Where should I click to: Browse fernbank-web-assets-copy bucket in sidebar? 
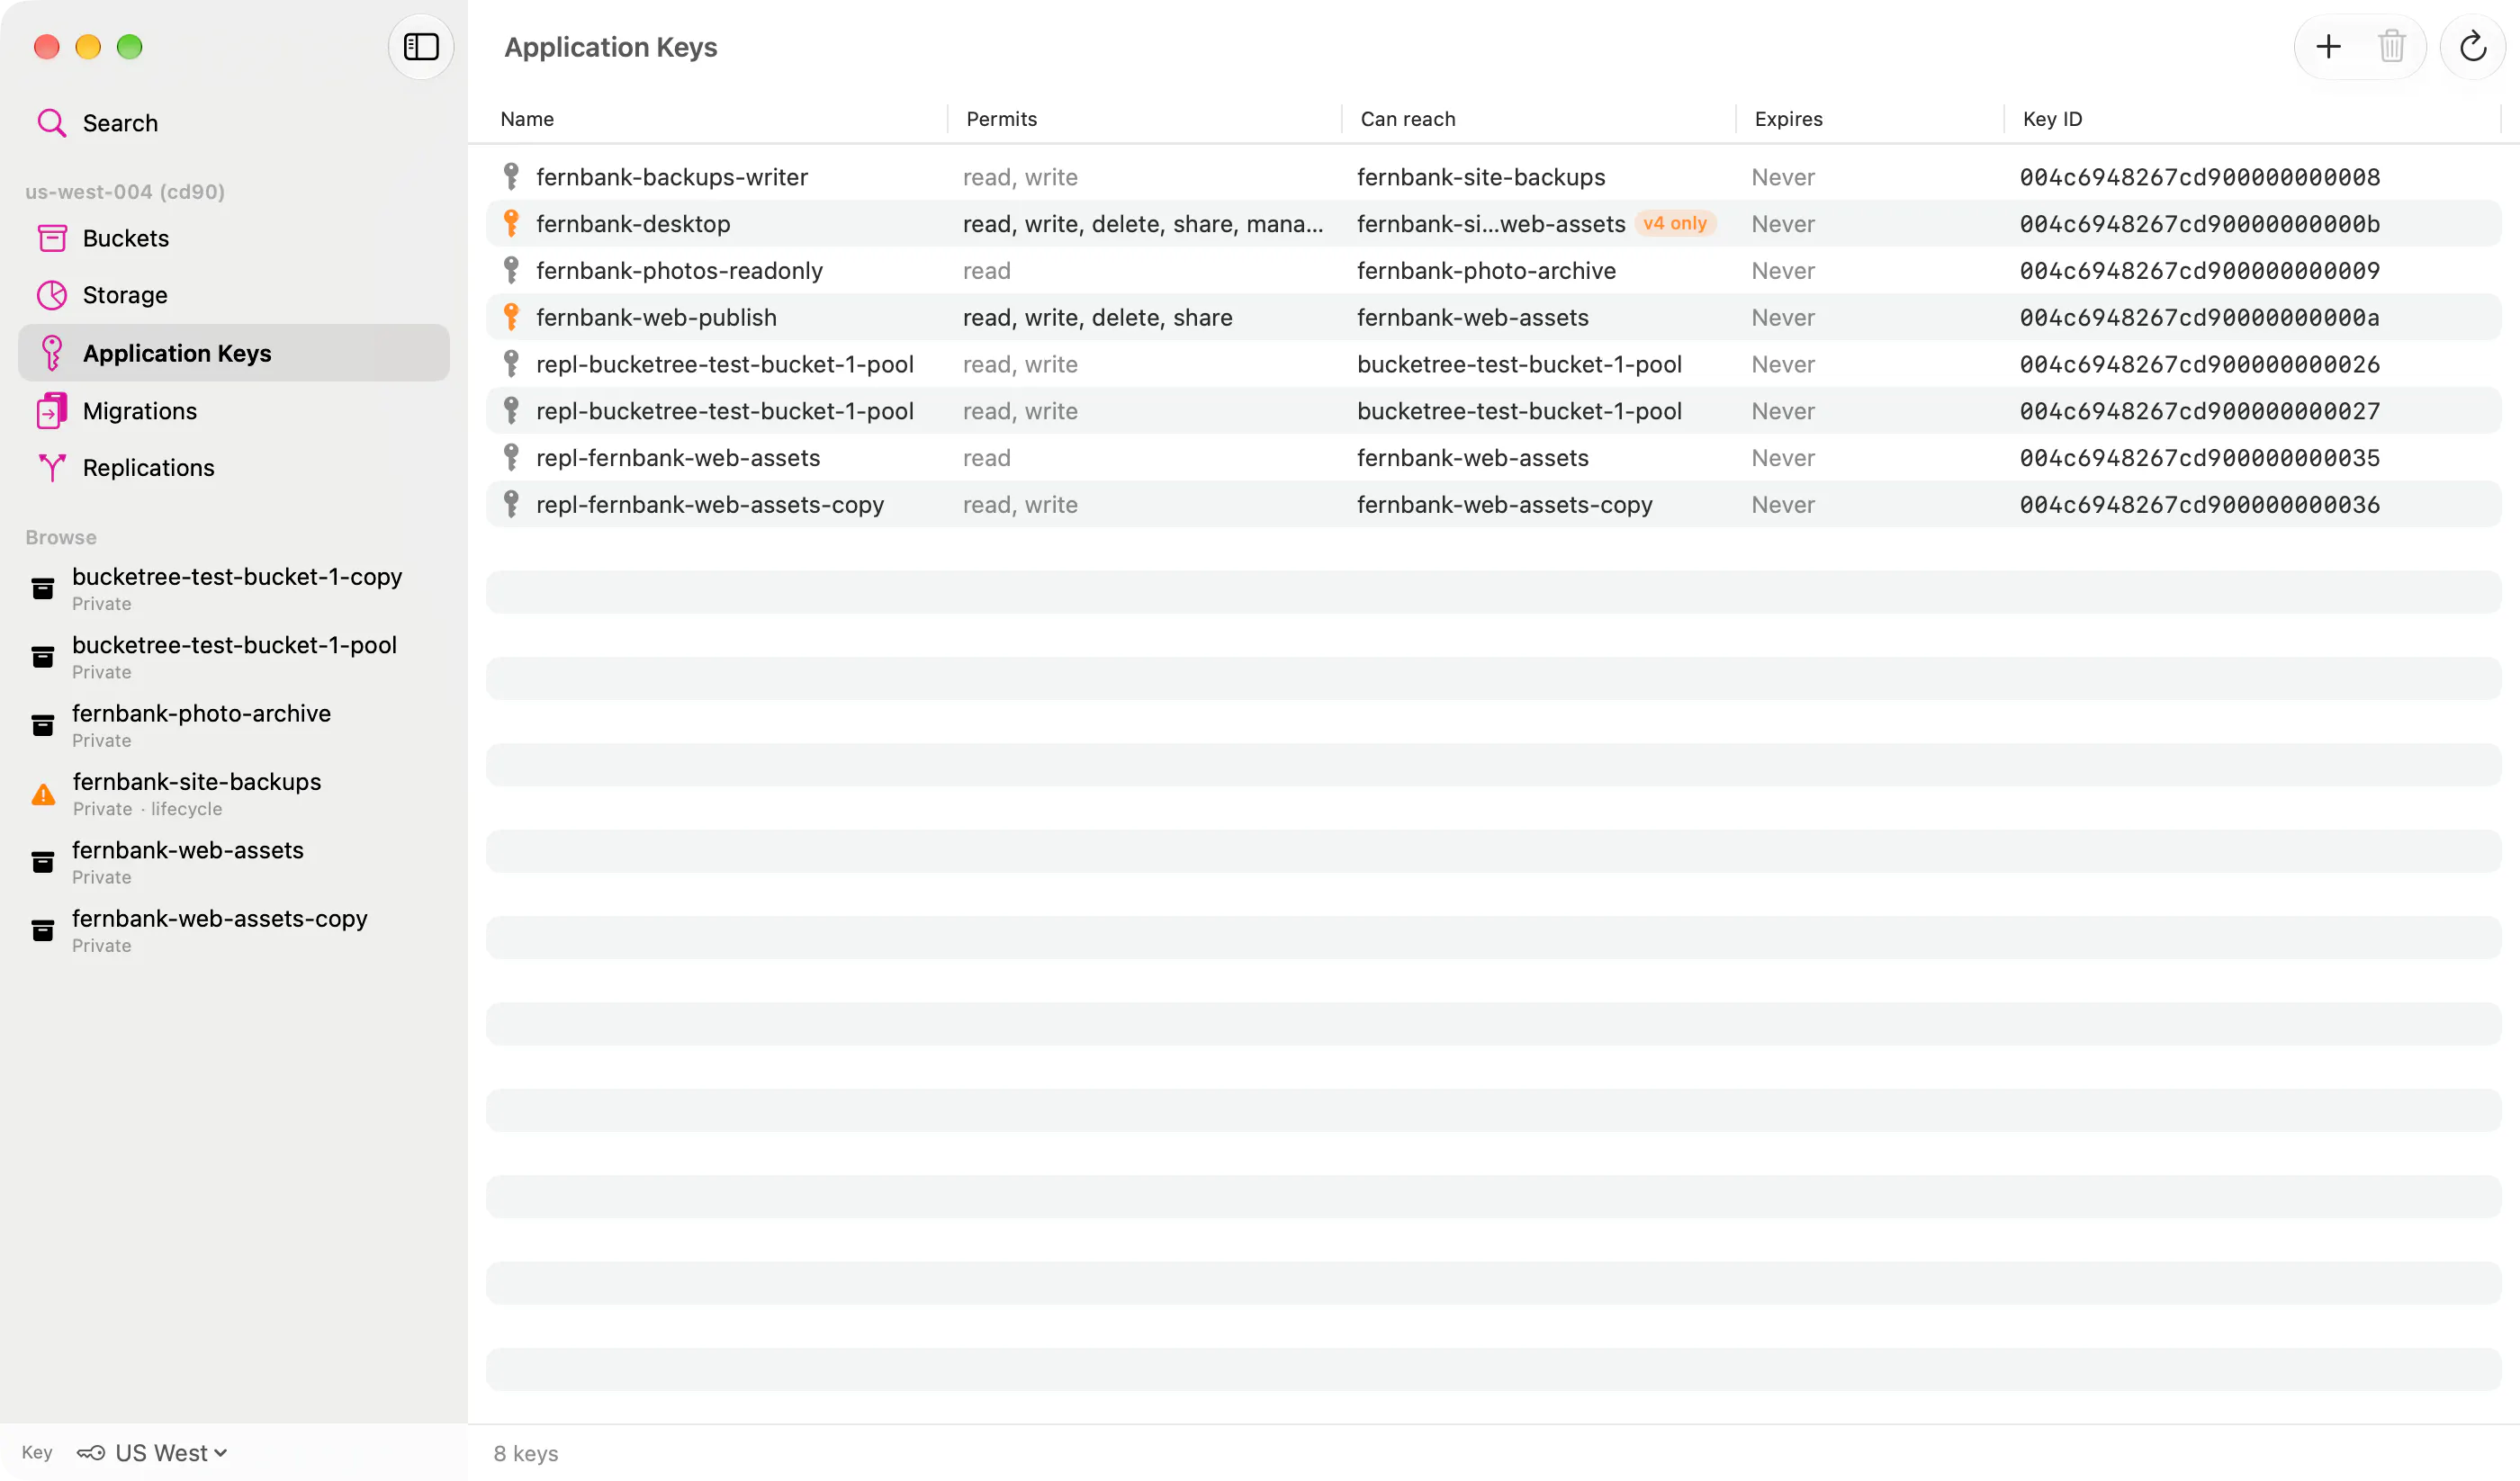pyautogui.click(x=234, y=931)
